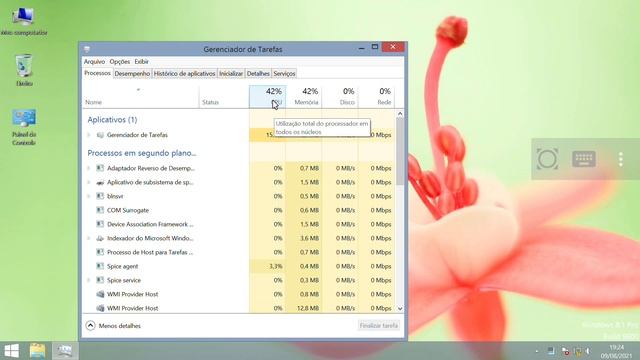Expand the Spice service row
The width and height of the screenshot is (640, 360).
point(89,280)
